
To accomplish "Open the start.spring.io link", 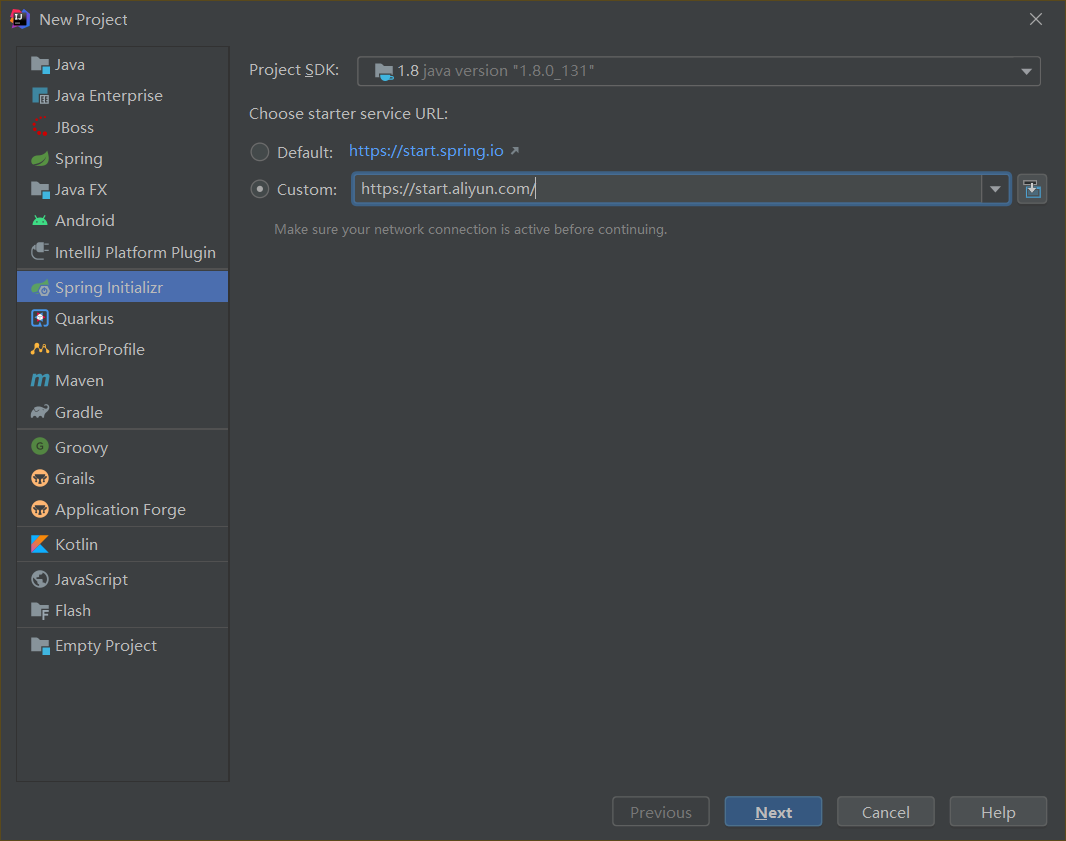I will [426, 151].
